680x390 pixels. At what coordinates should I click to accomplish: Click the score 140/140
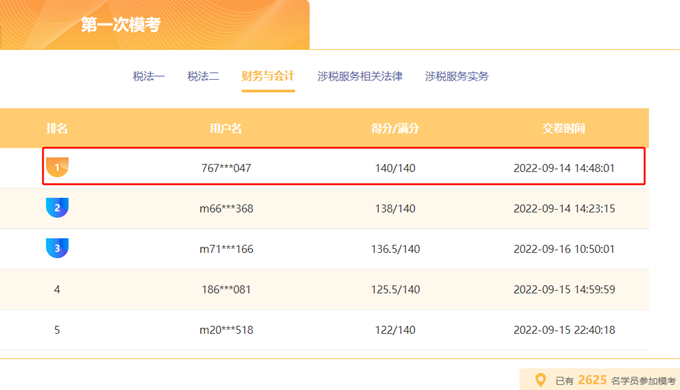[x=395, y=168]
